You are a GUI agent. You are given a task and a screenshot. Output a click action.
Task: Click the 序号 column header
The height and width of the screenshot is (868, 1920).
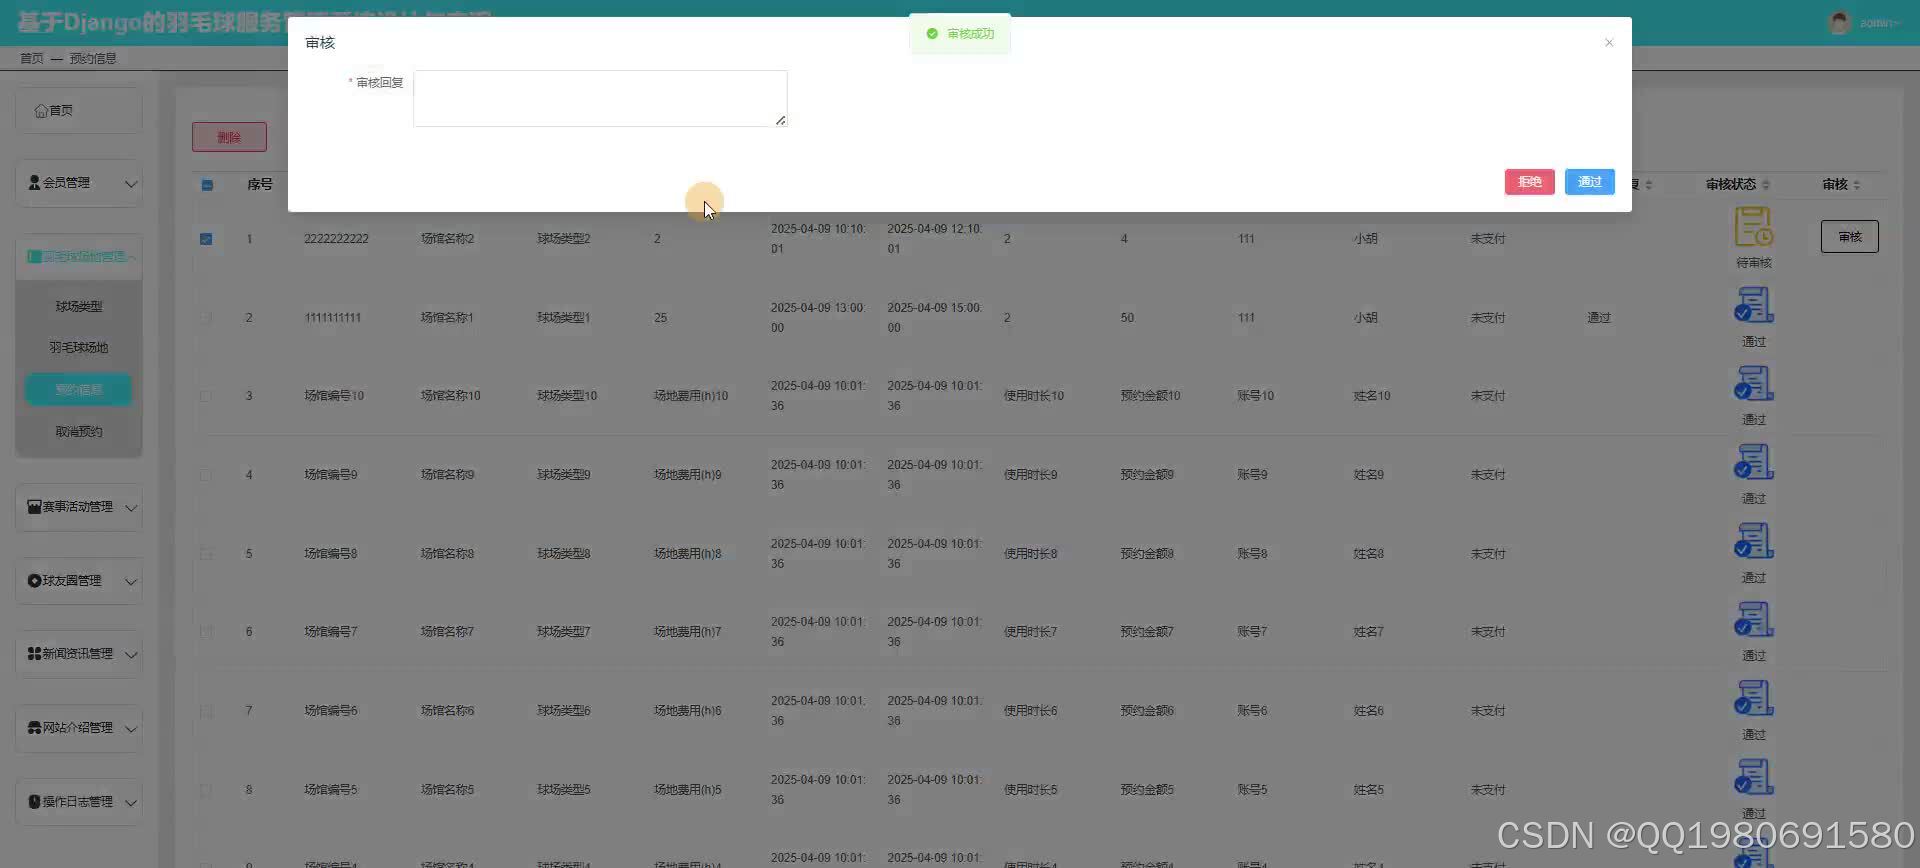coord(260,185)
